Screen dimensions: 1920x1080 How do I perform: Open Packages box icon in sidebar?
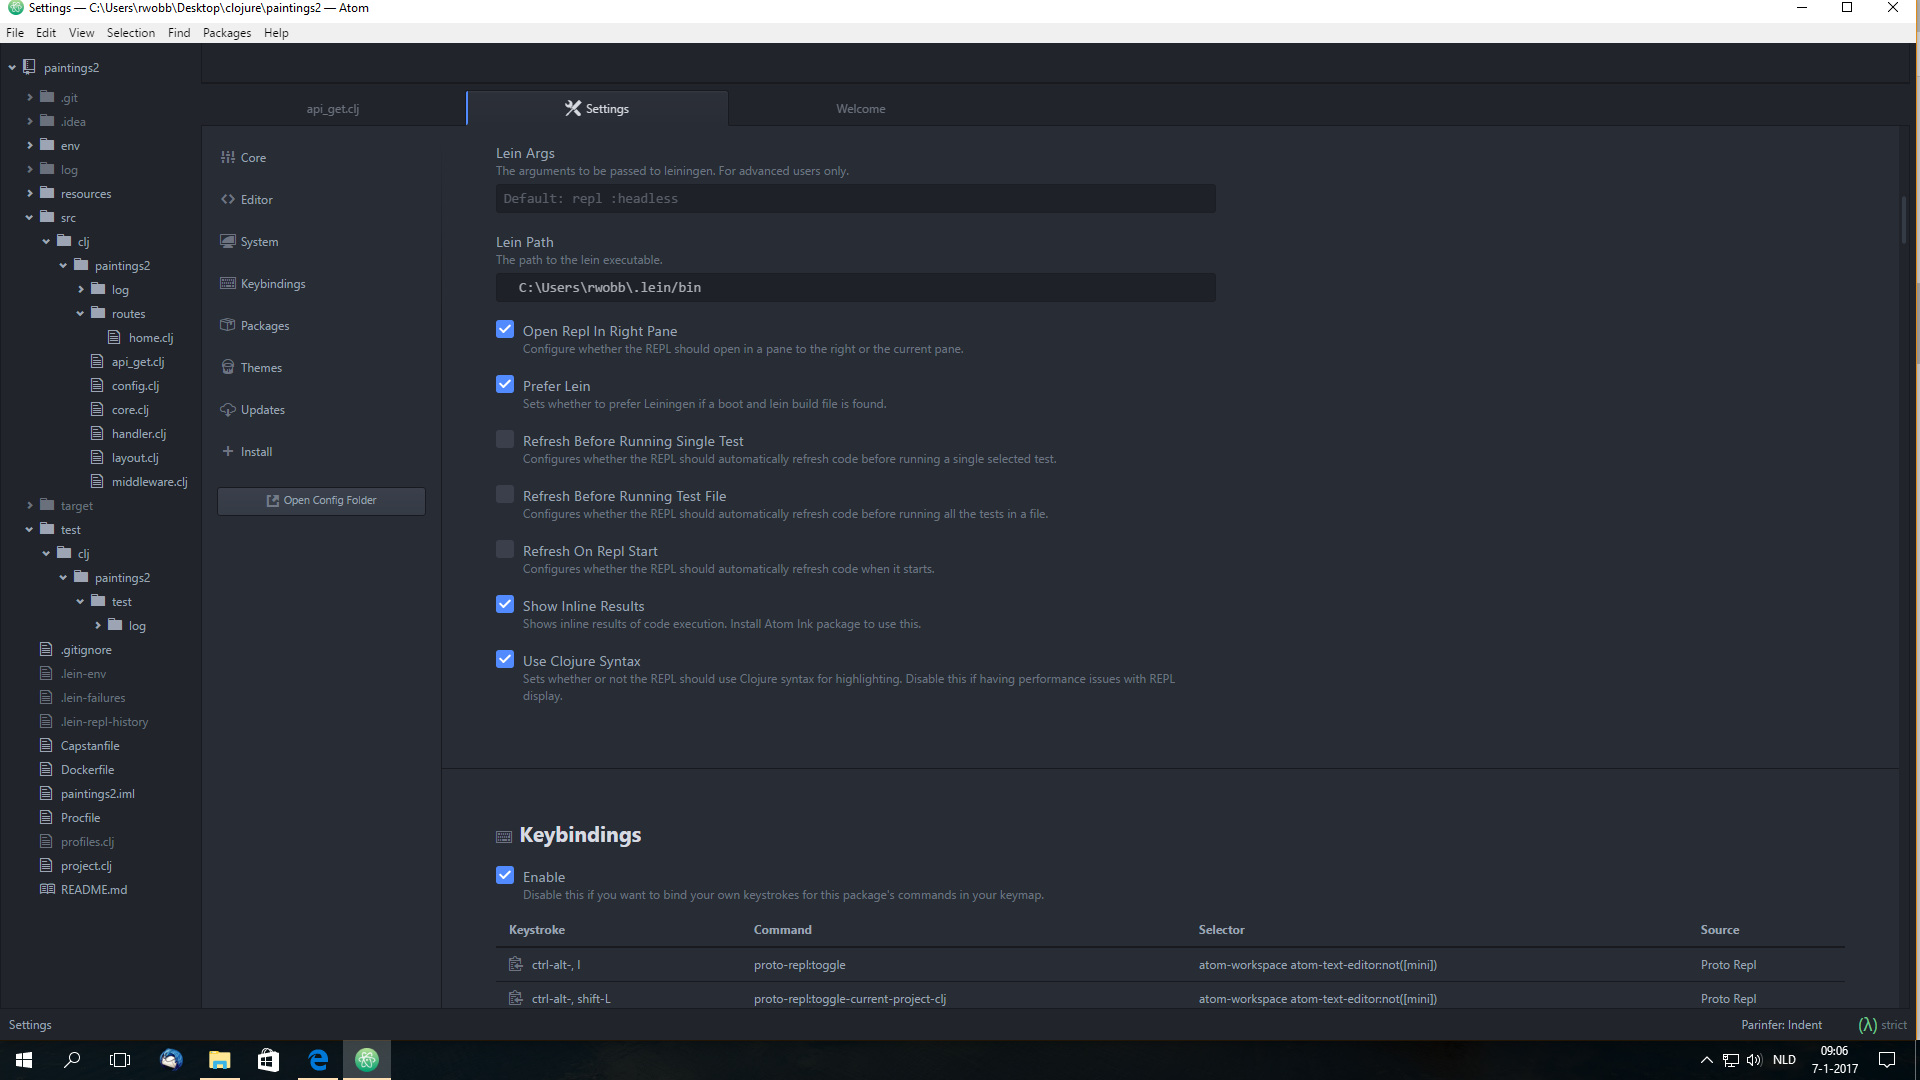pyautogui.click(x=228, y=325)
